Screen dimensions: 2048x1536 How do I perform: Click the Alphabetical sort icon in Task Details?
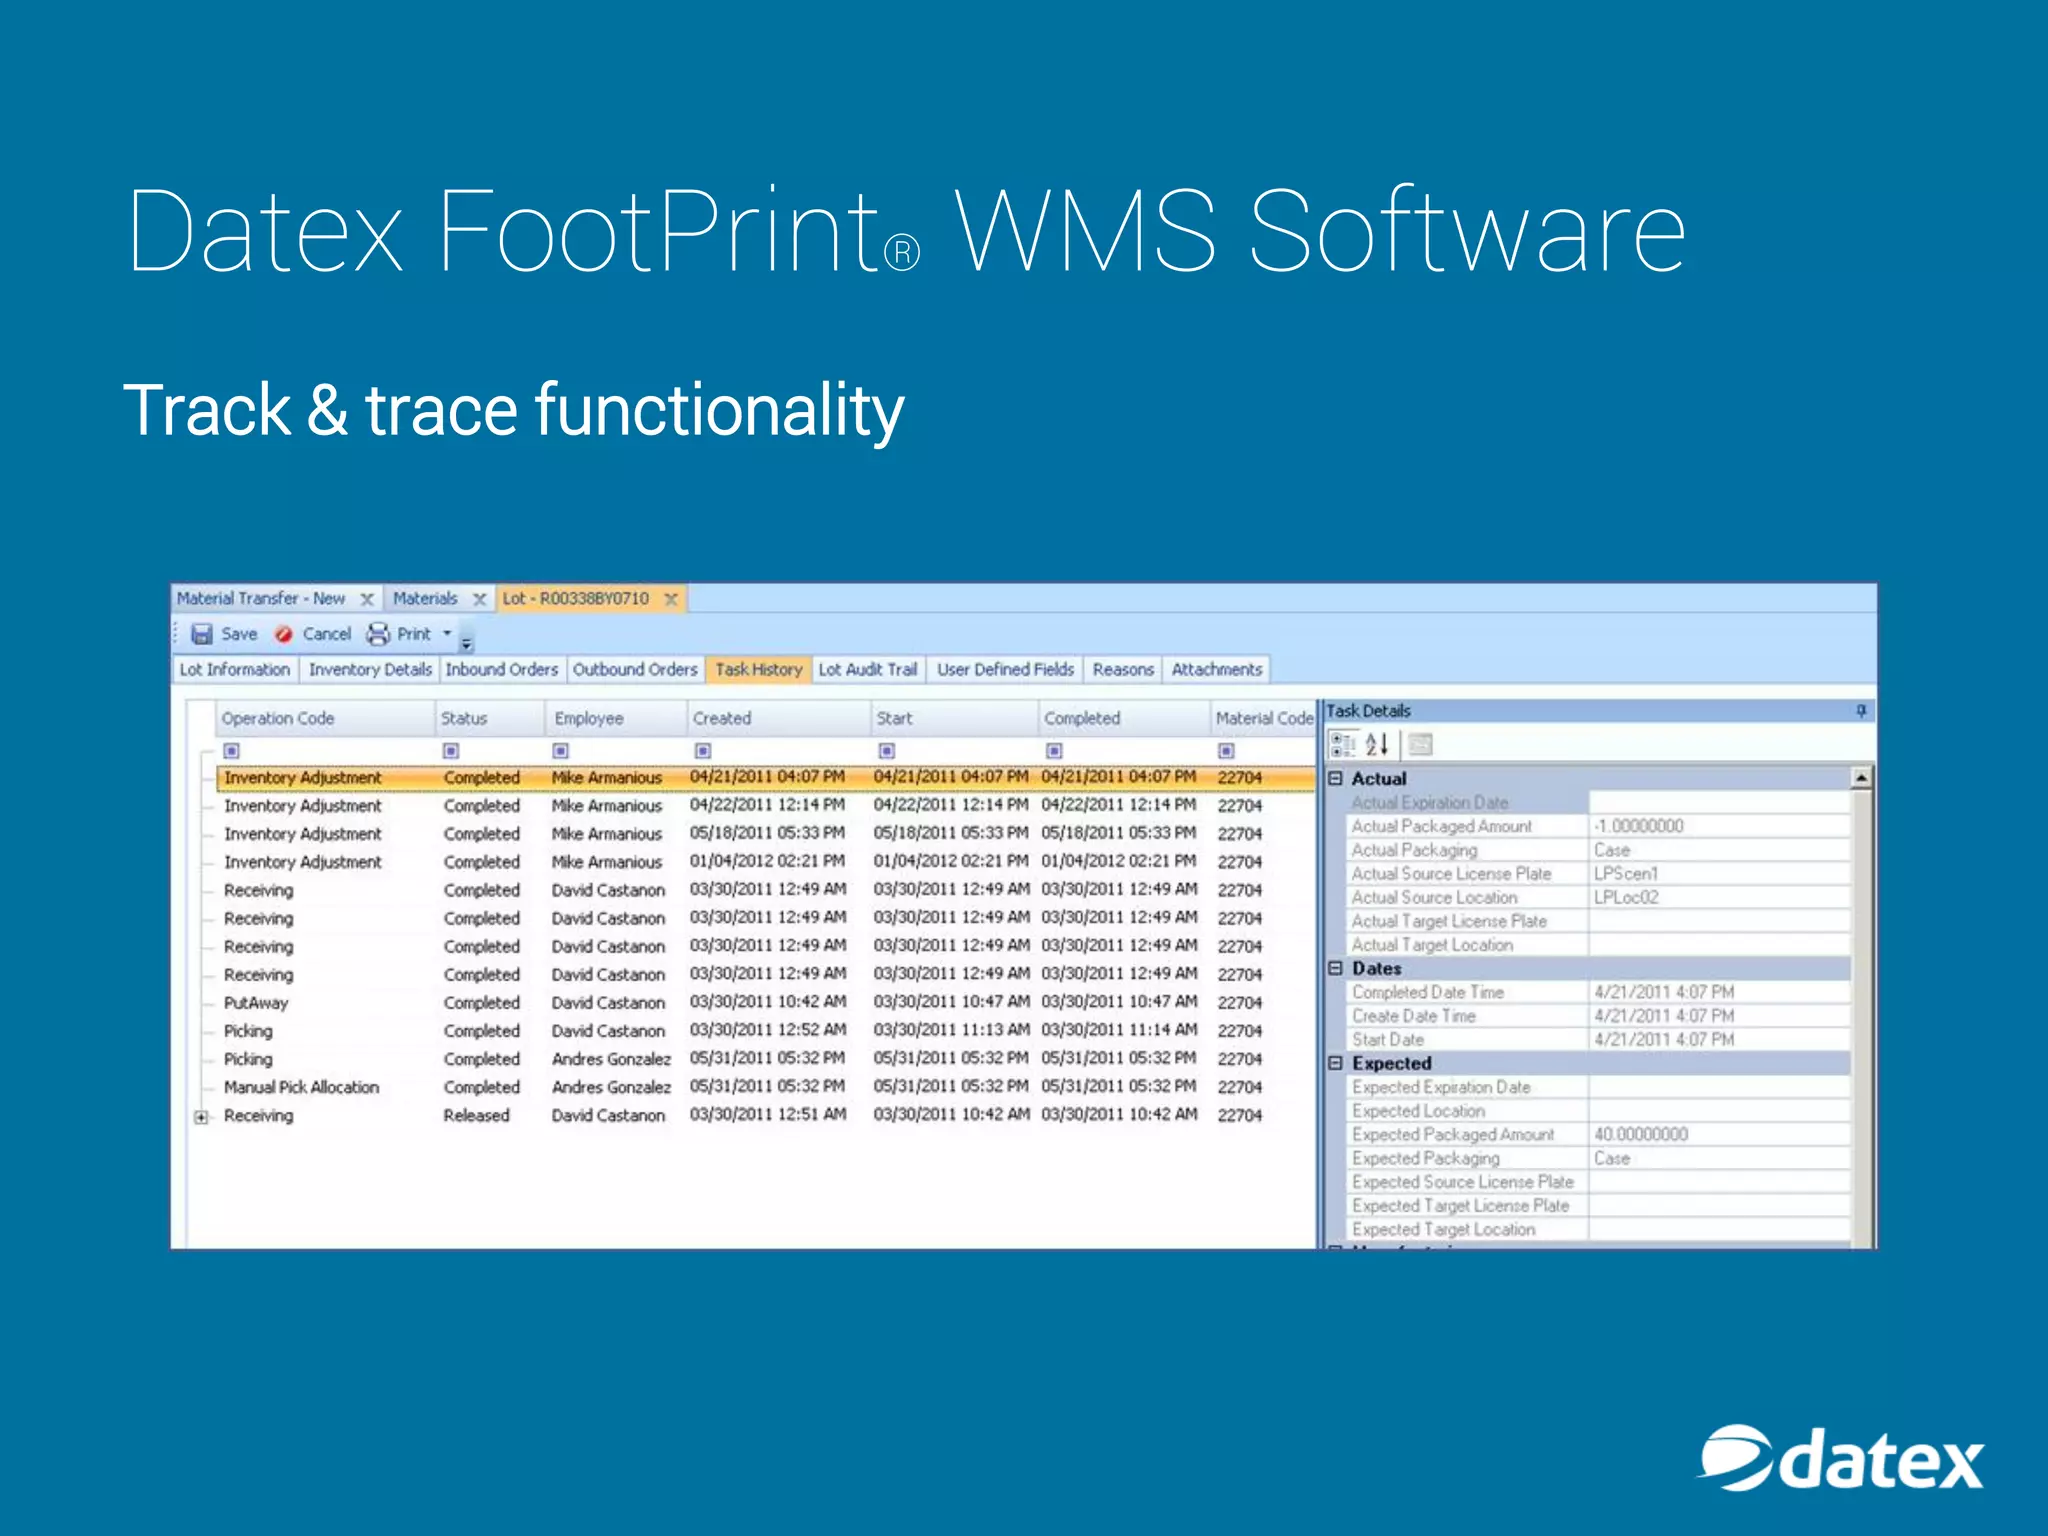[1377, 744]
